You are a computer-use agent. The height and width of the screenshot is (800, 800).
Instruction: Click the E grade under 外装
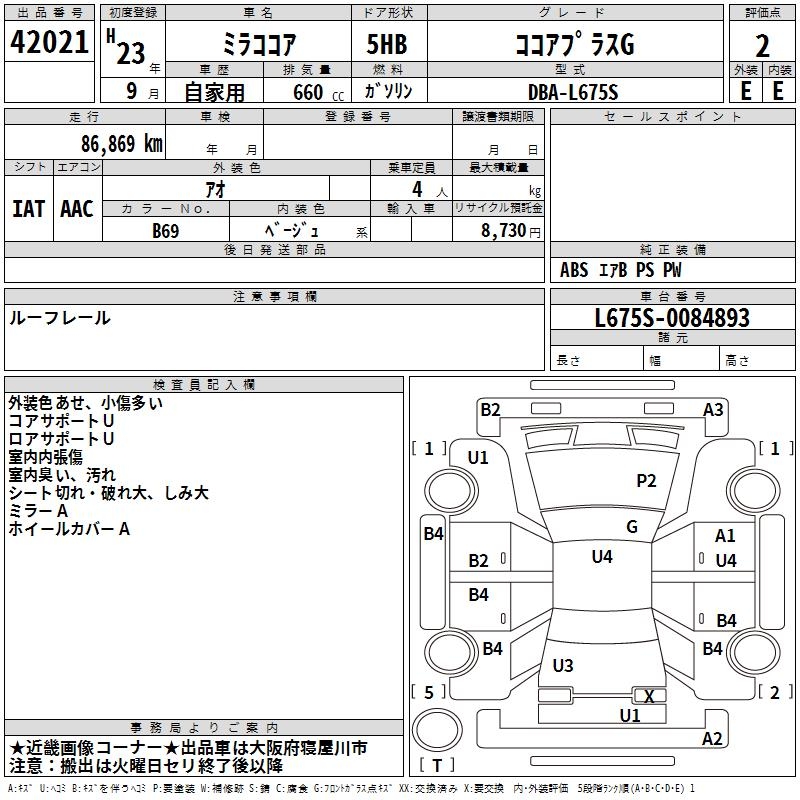[746, 91]
